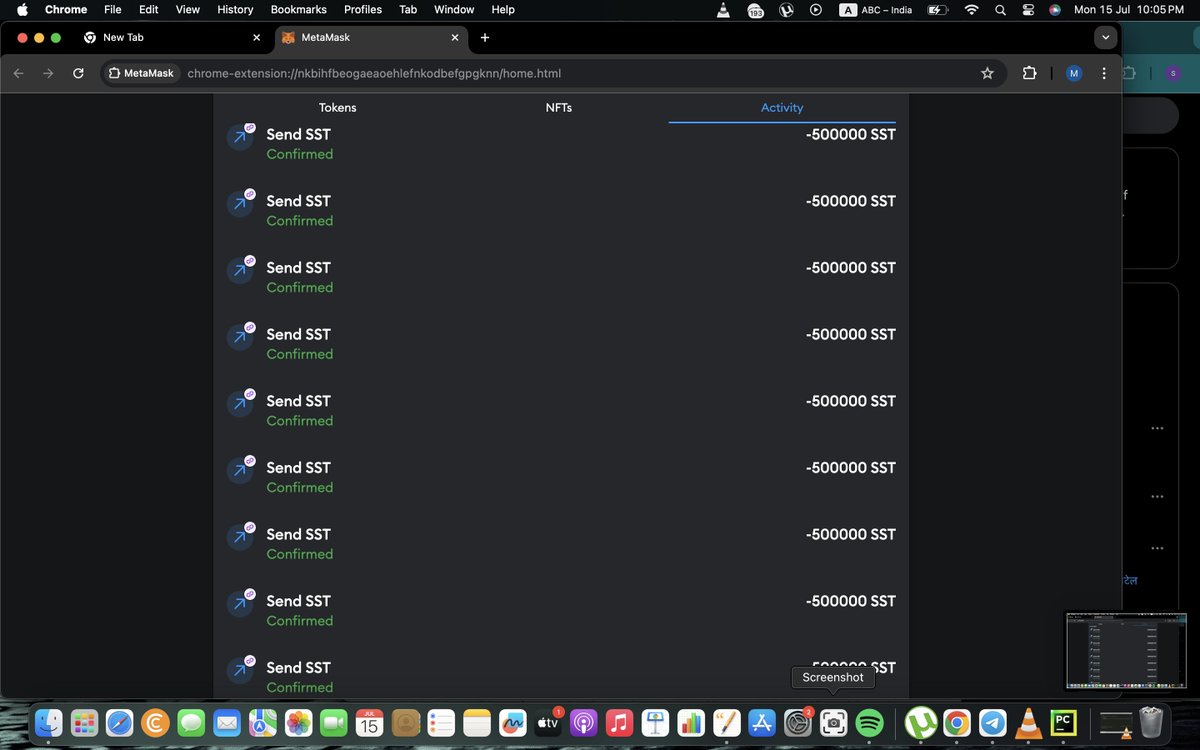The height and width of the screenshot is (750, 1200).
Task: Open the Apple menu
Action: [x=22, y=9]
